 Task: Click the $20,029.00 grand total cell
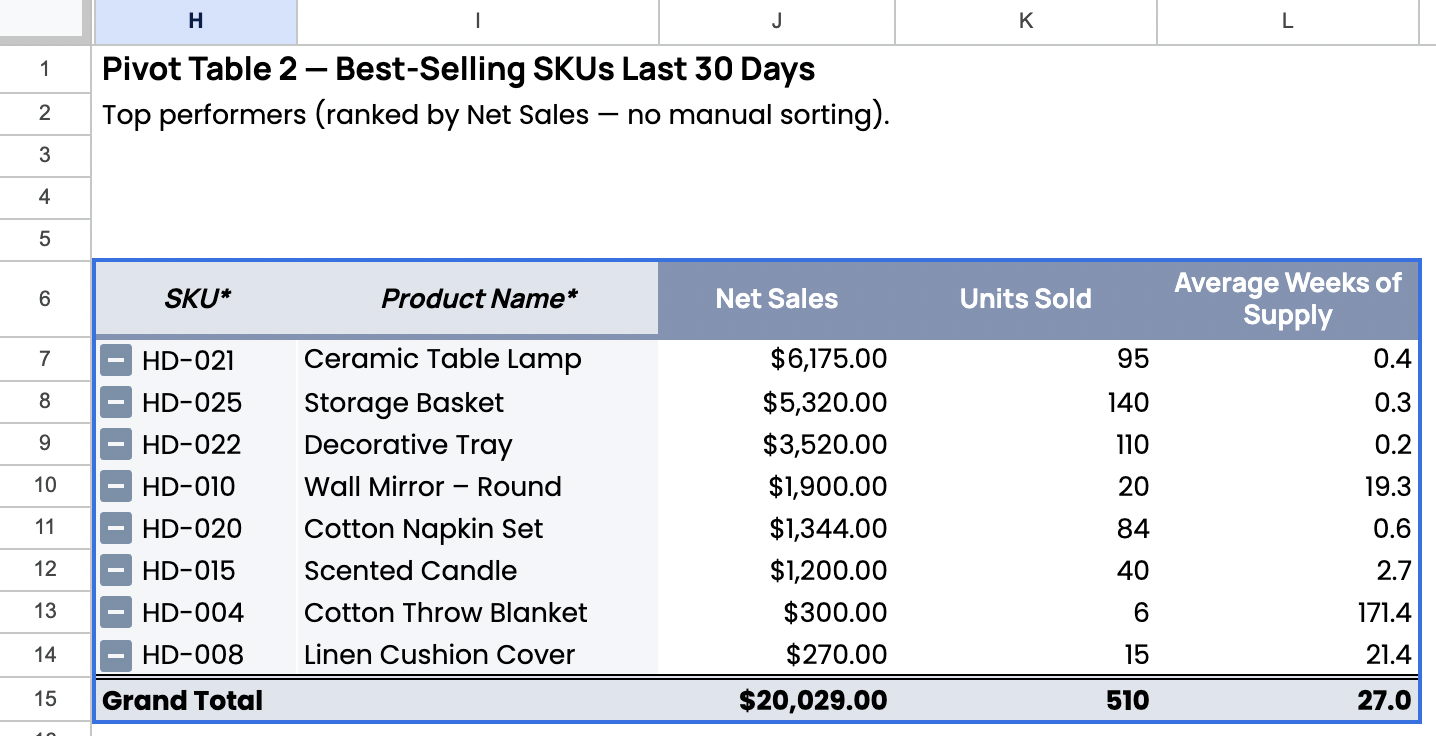[x=812, y=700]
